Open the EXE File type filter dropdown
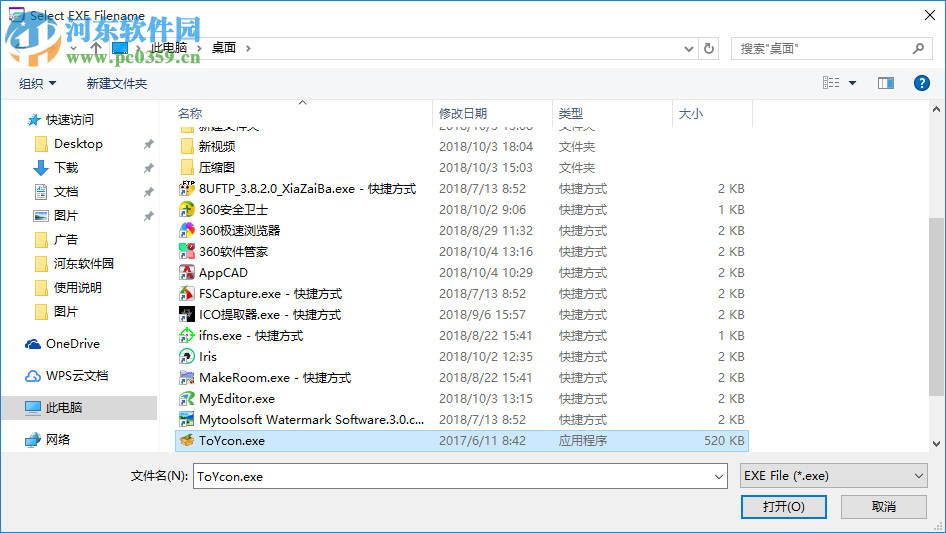Image resolution: width=946 pixels, height=533 pixels. [x=833, y=476]
